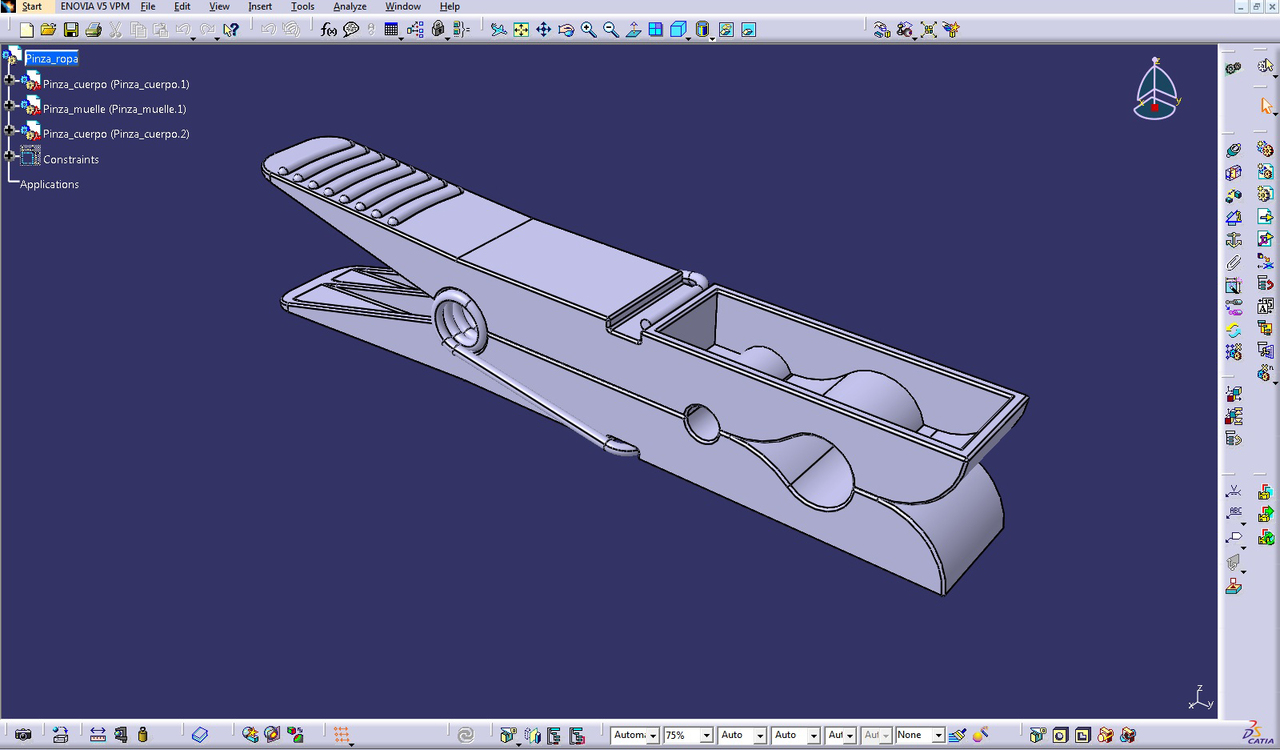Image resolution: width=1280 pixels, height=750 pixels.
Task: Select Pinza_muelle (Pinza_muelle.1) in tree
Action: [x=114, y=109]
